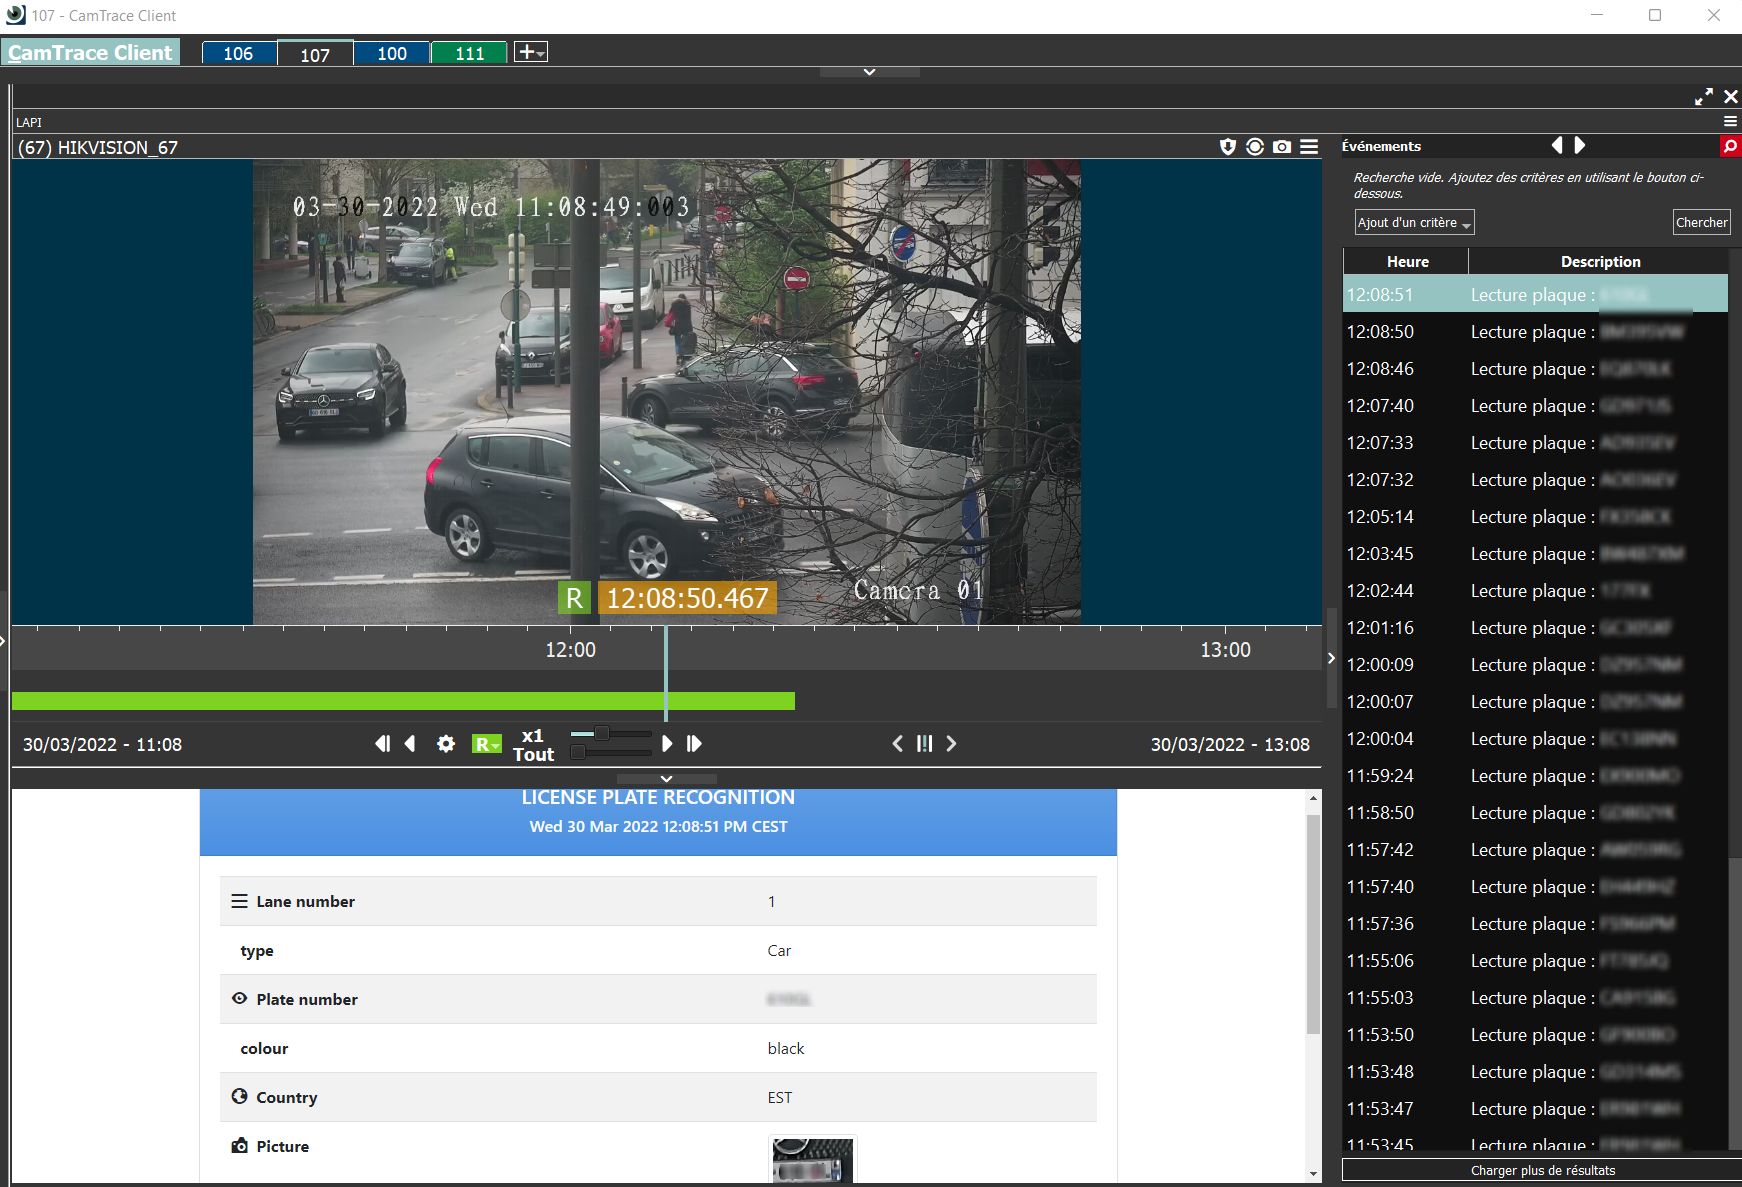Viewport: 1742px width, 1187px height.
Task: Switch to tab 106
Action: pyautogui.click(x=238, y=54)
